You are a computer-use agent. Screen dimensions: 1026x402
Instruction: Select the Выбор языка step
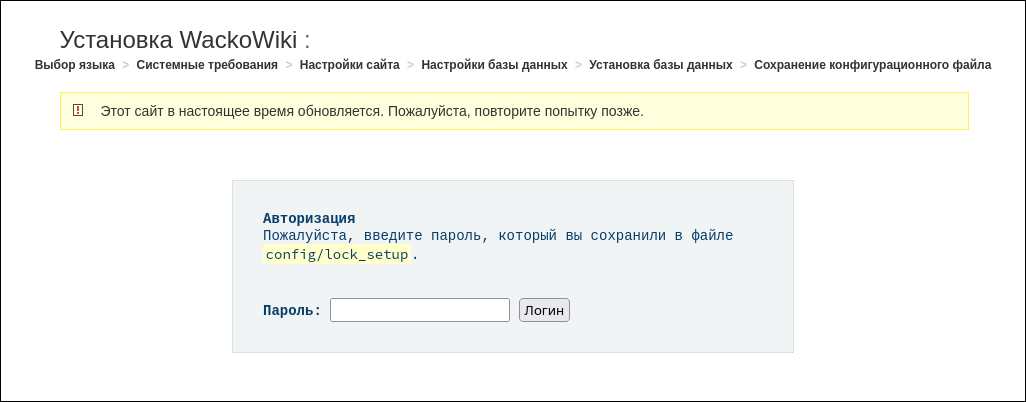click(75, 65)
